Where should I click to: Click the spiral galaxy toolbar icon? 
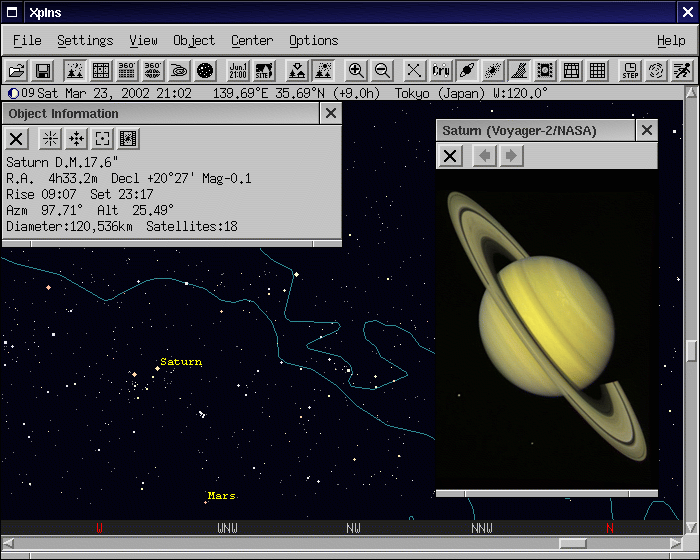coord(179,71)
